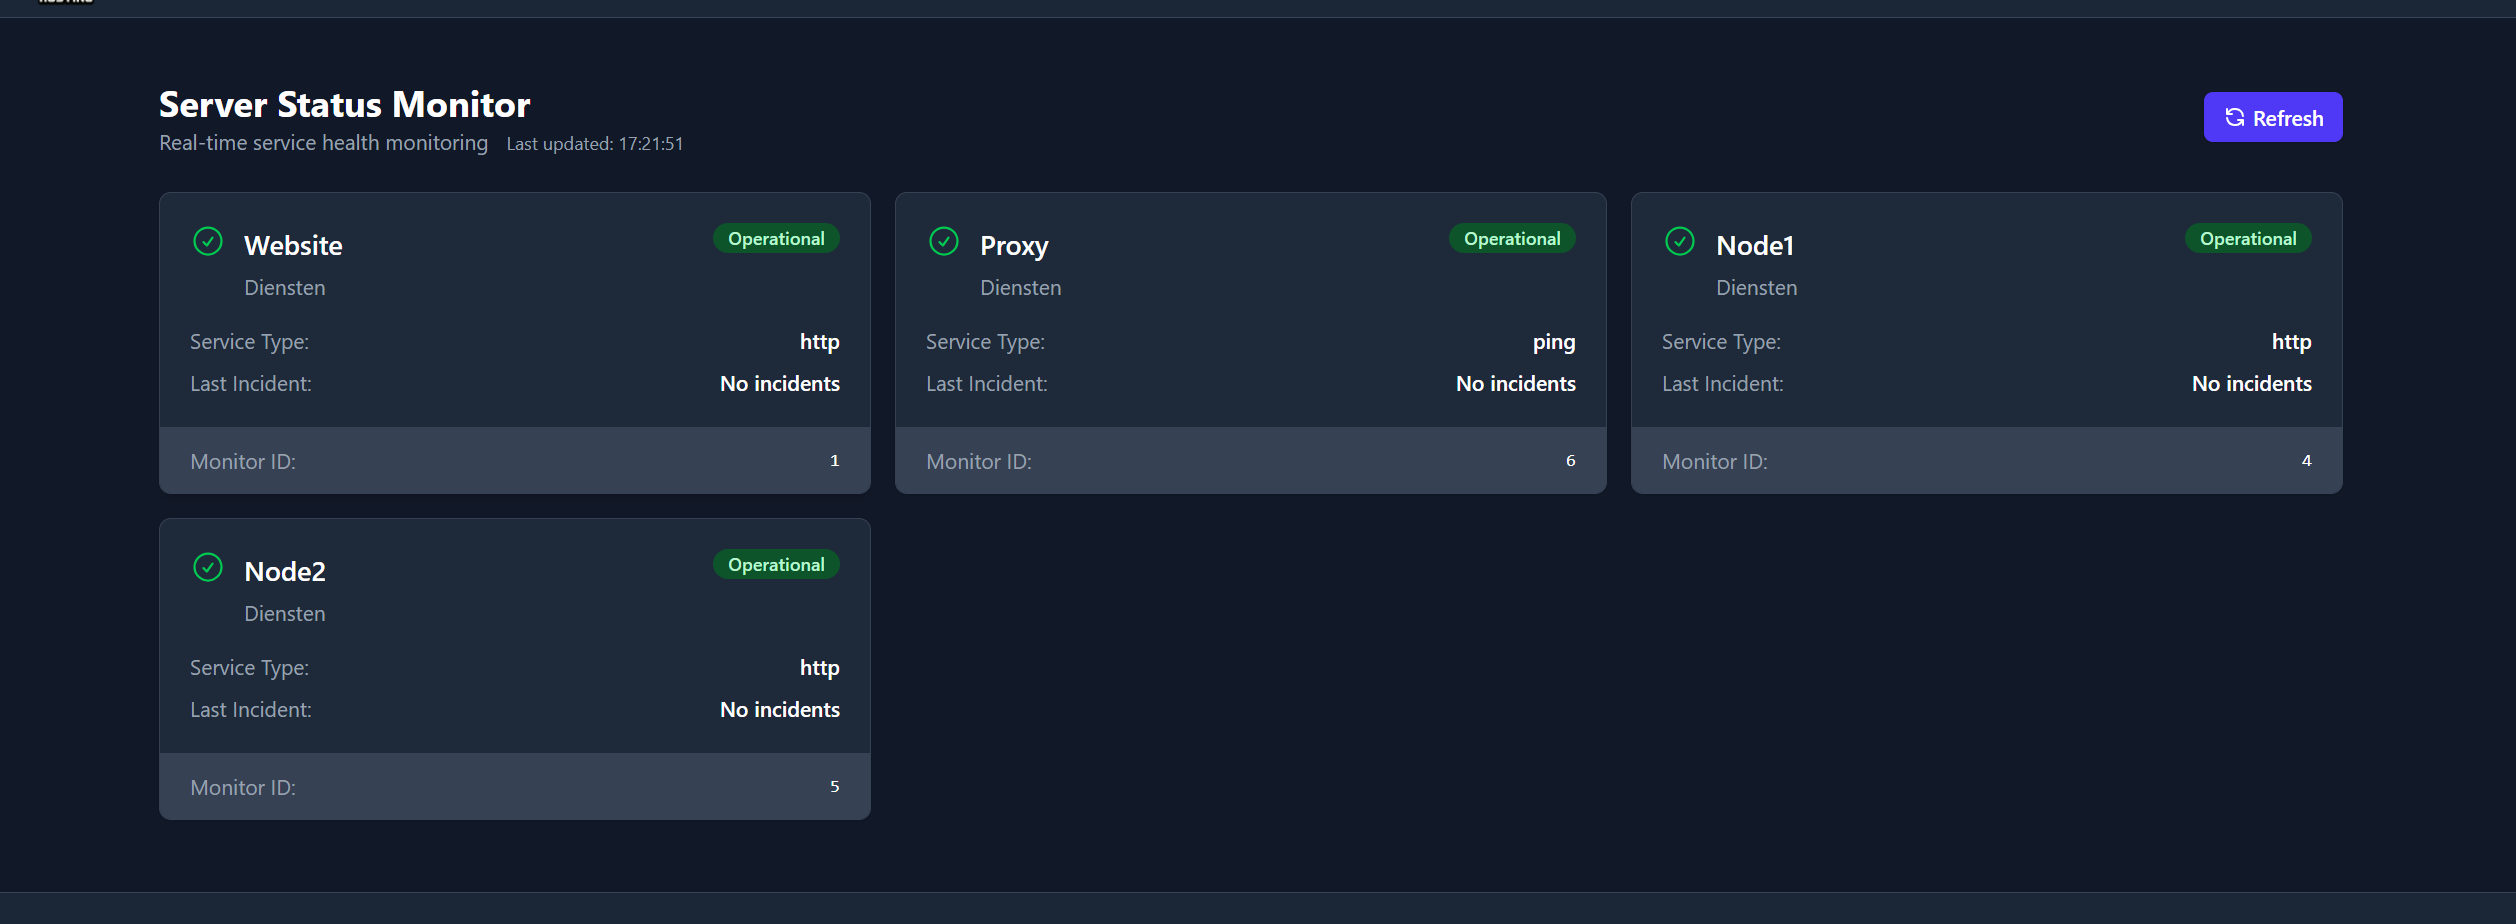This screenshot has height=924, width=2516.
Task: Click the Last updated timestamp
Action: tap(595, 144)
